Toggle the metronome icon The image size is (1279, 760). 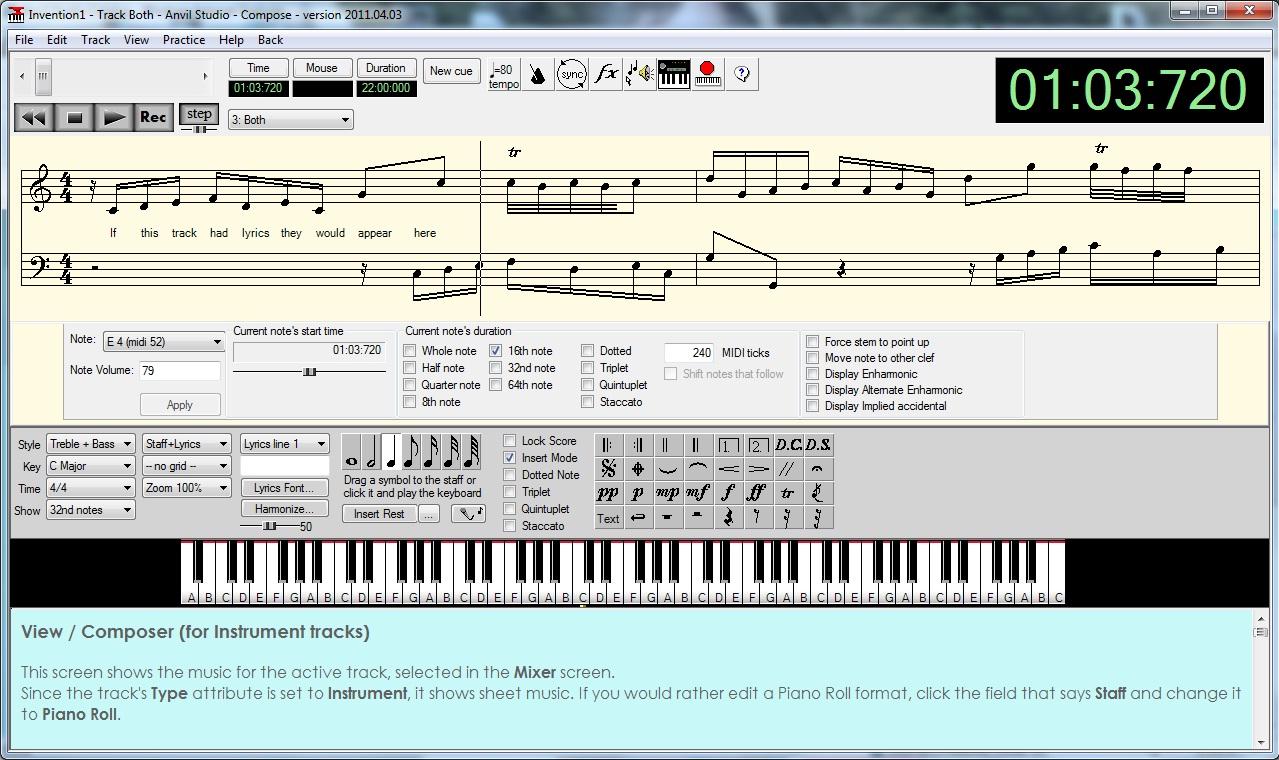[538, 74]
